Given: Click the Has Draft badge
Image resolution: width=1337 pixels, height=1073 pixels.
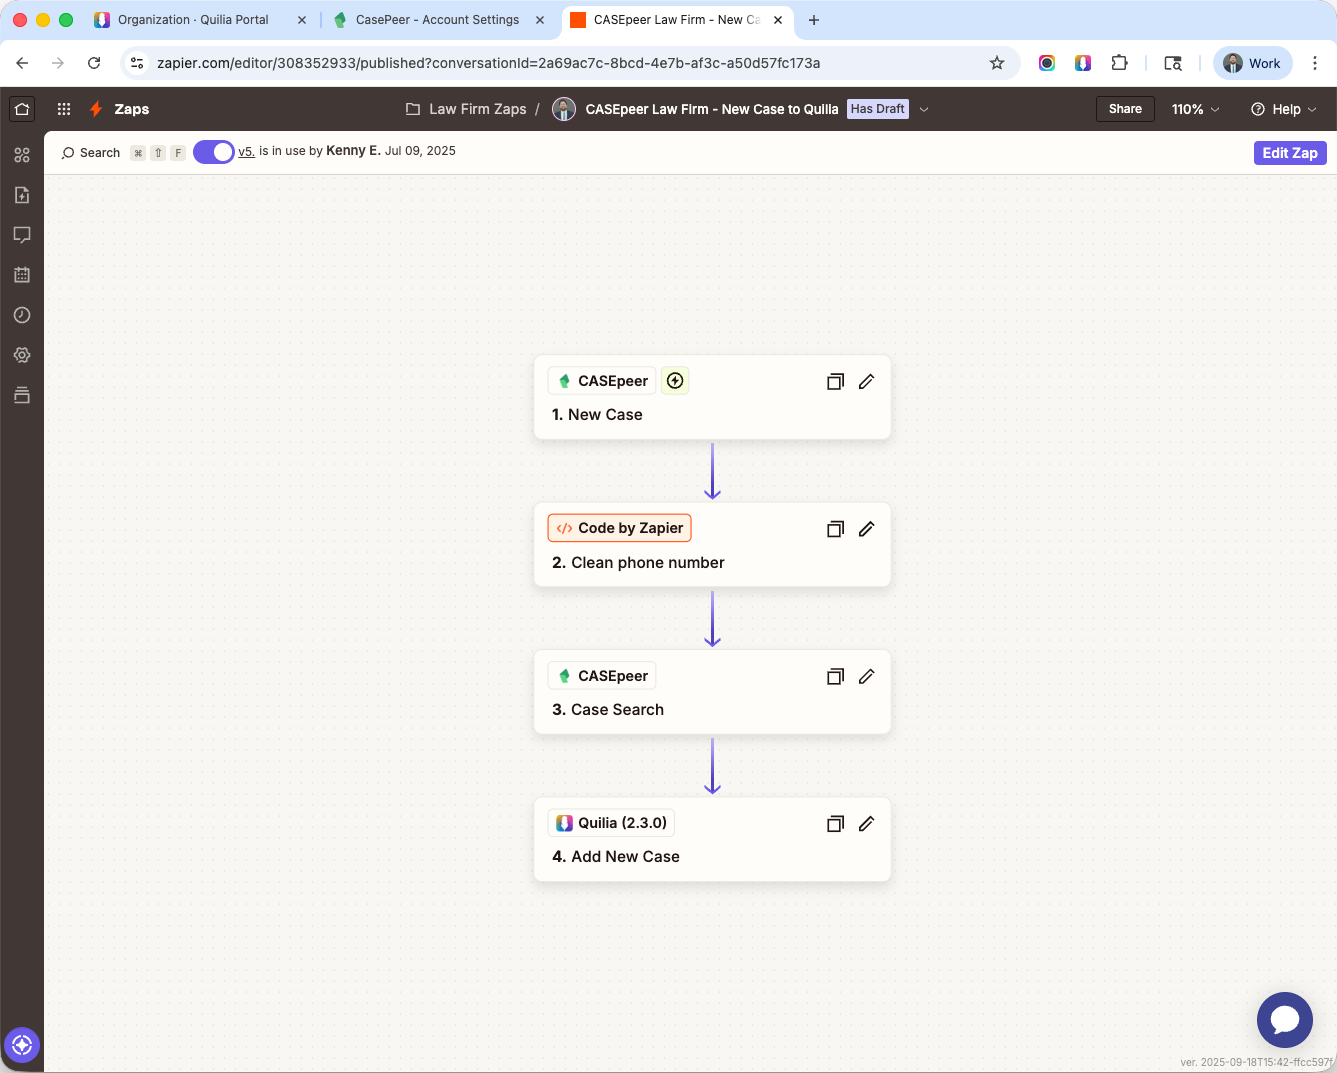Looking at the screenshot, I should [x=878, y=109].
